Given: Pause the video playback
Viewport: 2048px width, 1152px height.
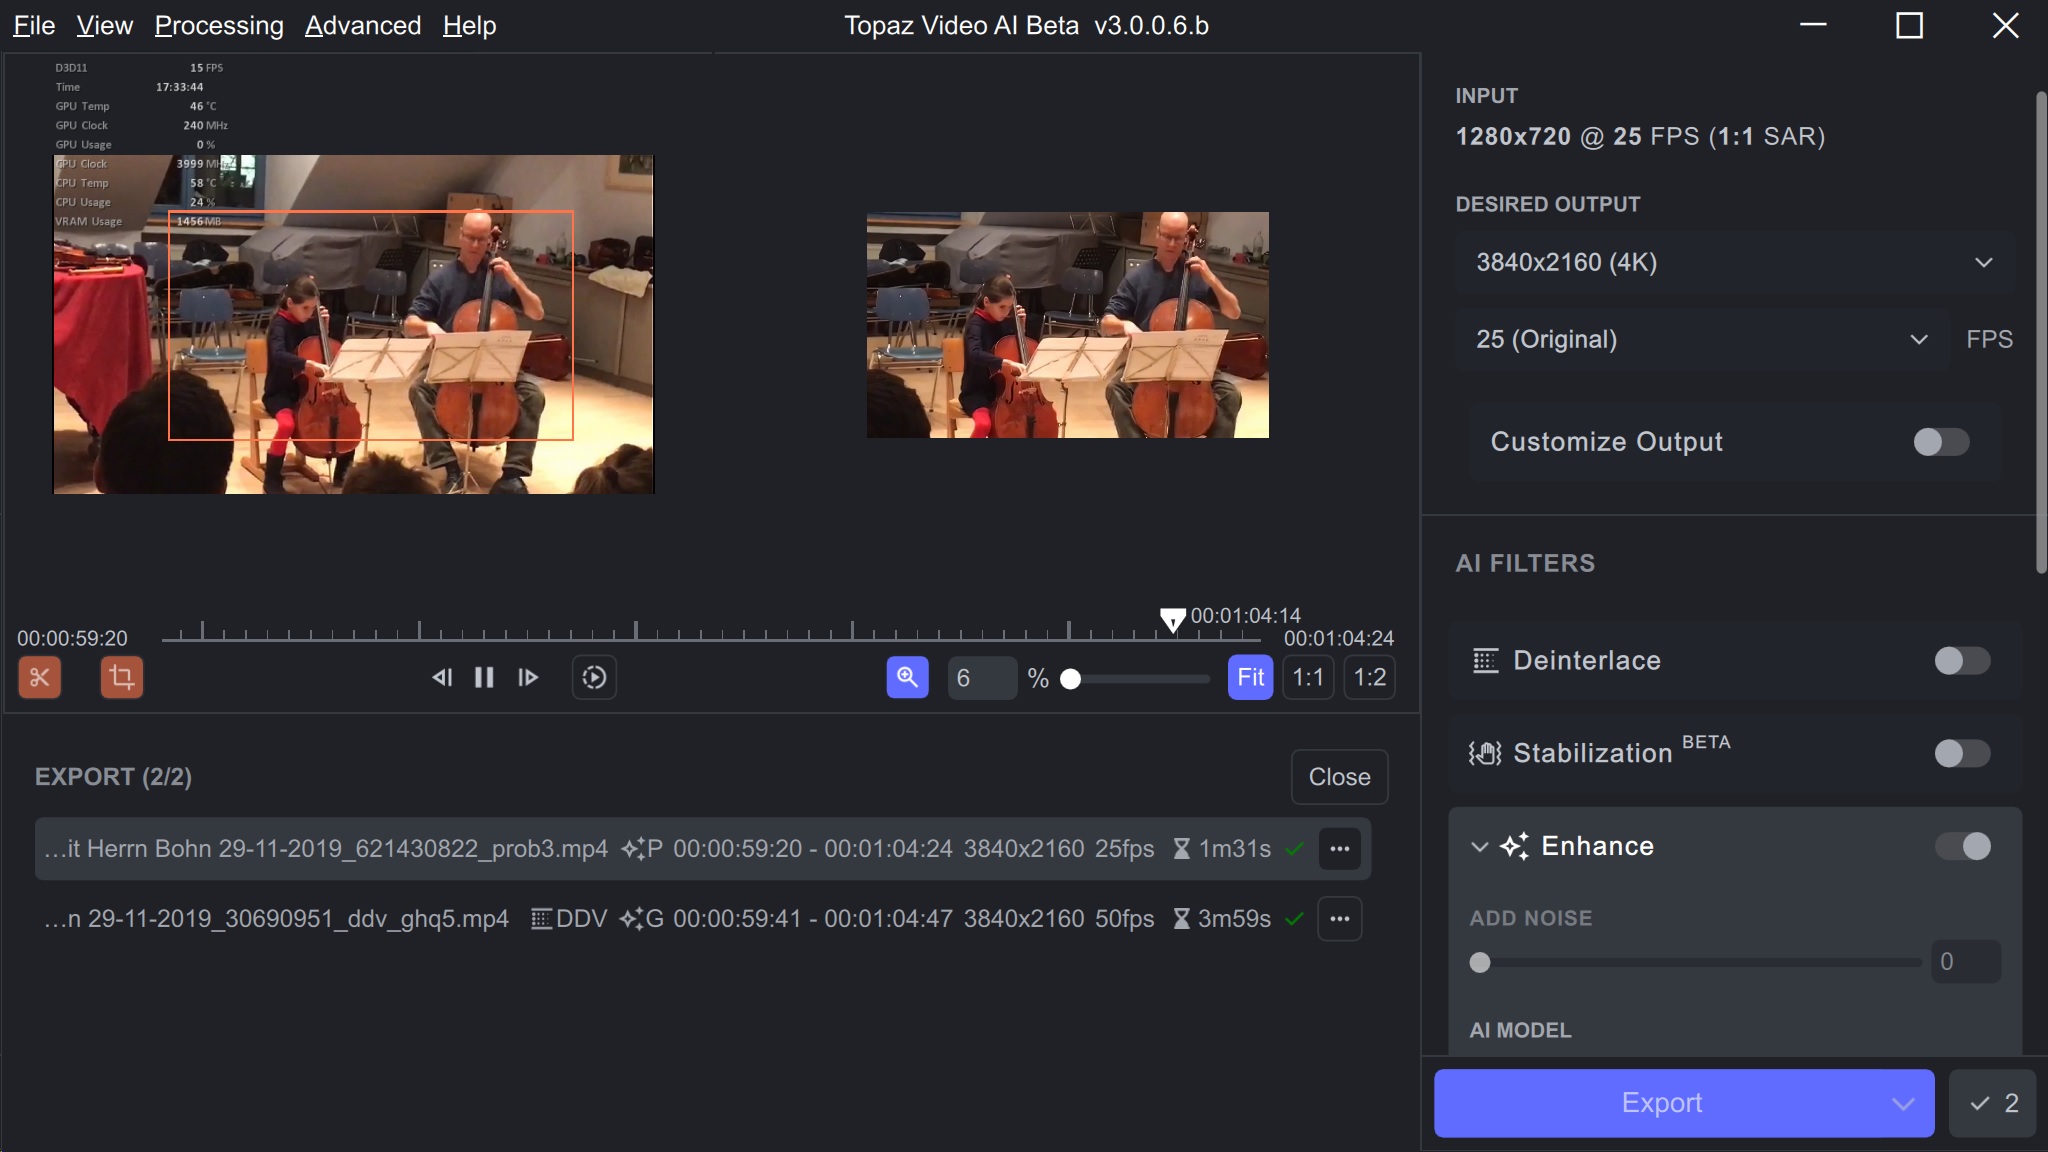Looking at the screenshot, I should pos(484,677).
